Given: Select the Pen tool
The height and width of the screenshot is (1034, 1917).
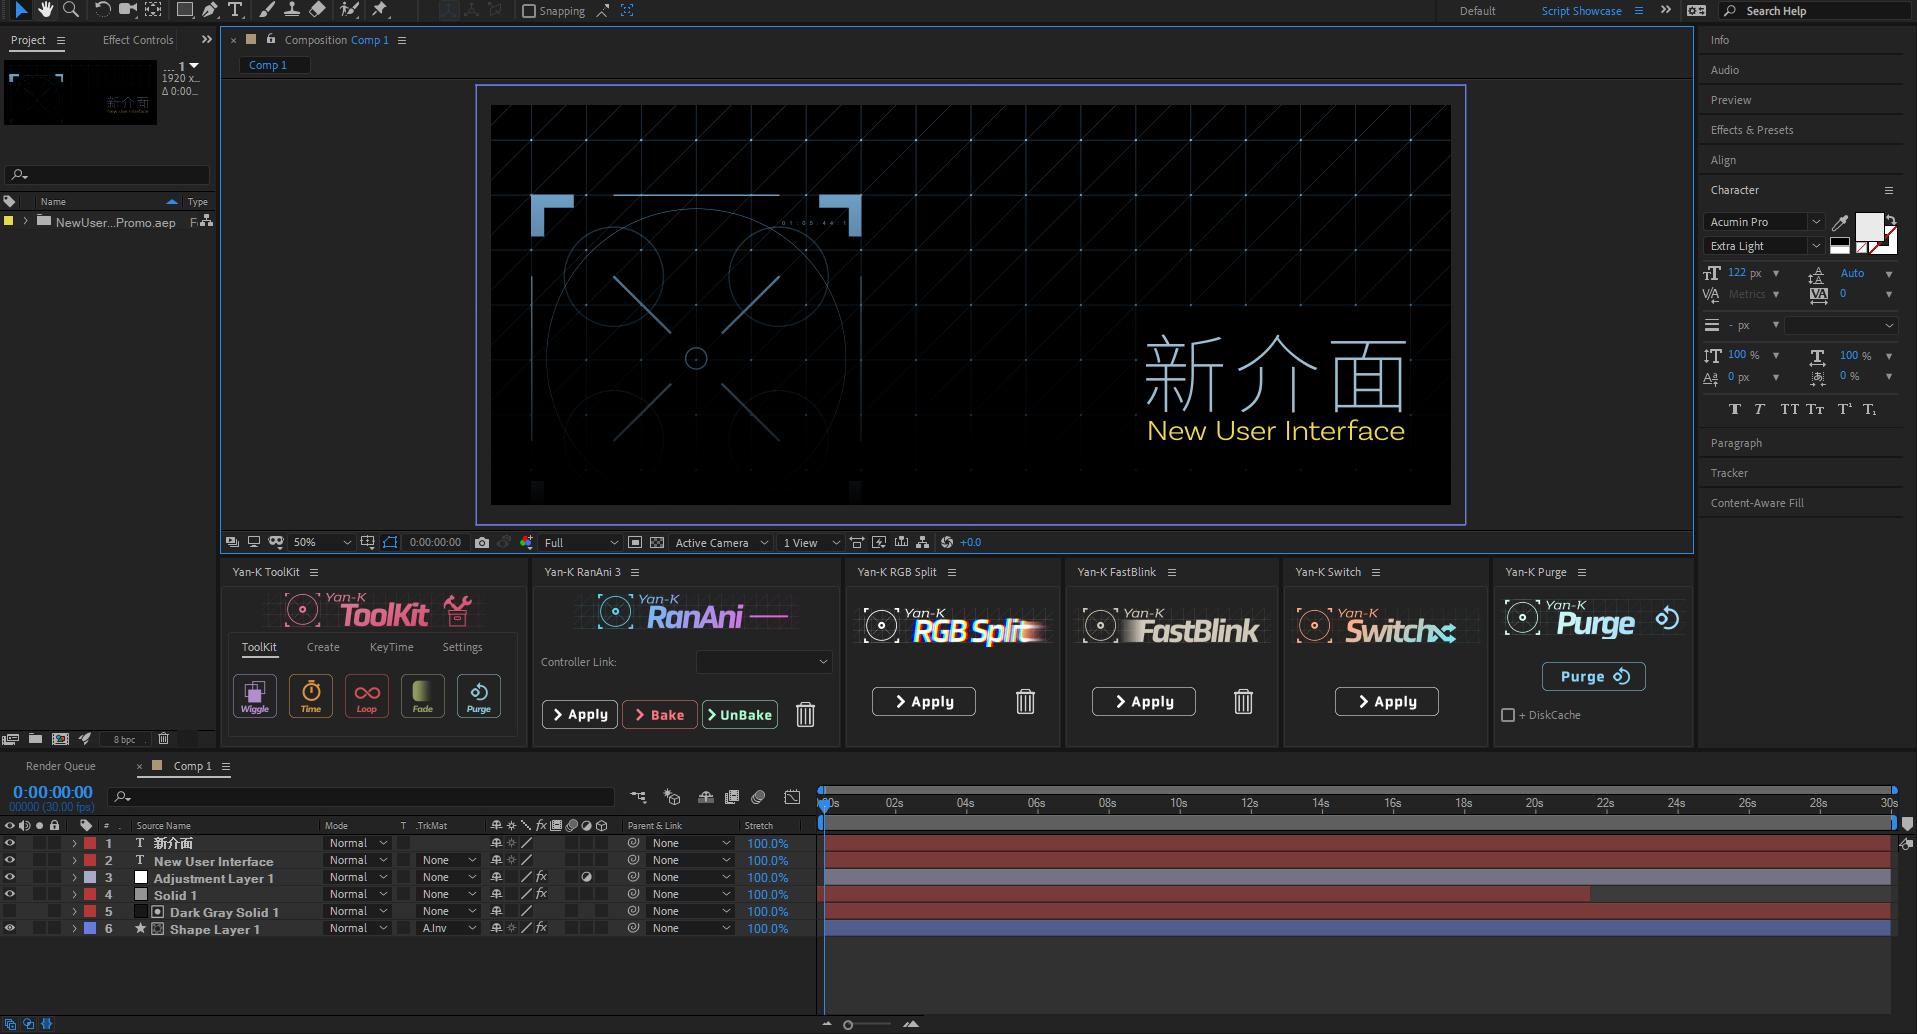Looking at the screenshot, I should click(210, 10).
